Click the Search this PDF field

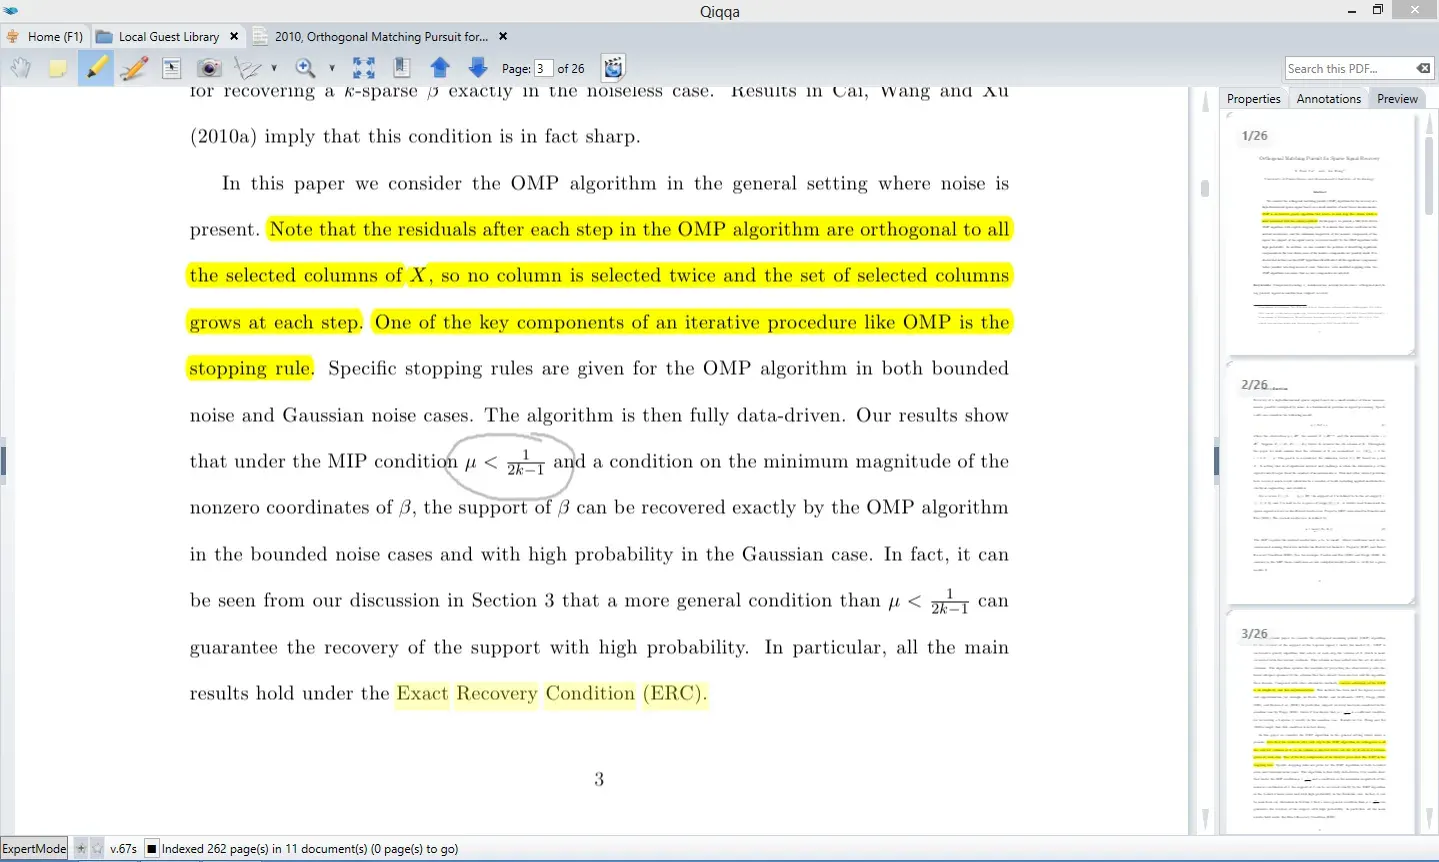(1347, 68)
